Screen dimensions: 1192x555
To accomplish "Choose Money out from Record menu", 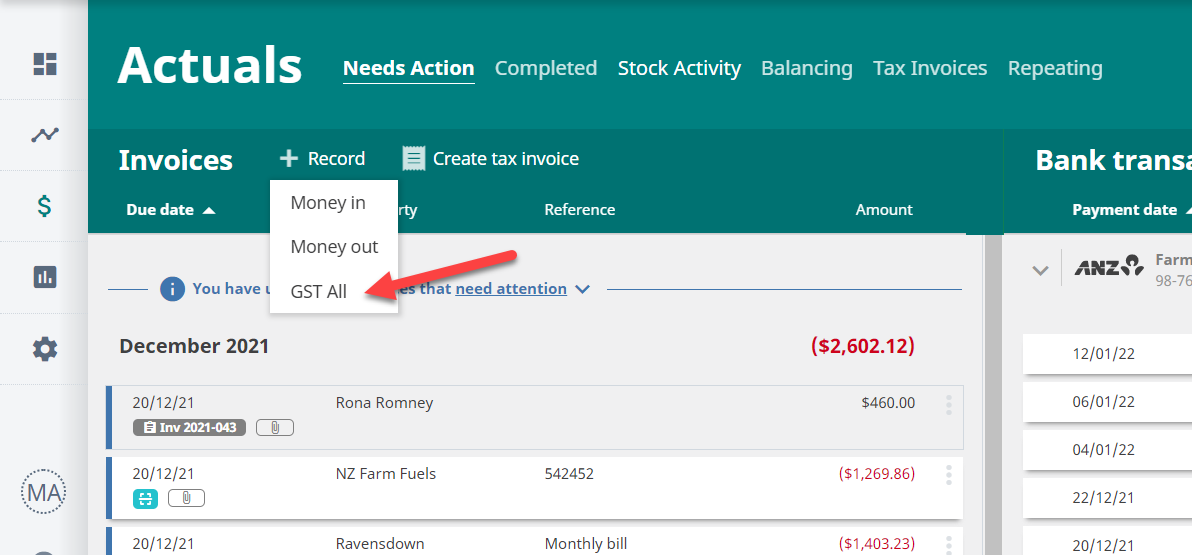I will [334, 247].
